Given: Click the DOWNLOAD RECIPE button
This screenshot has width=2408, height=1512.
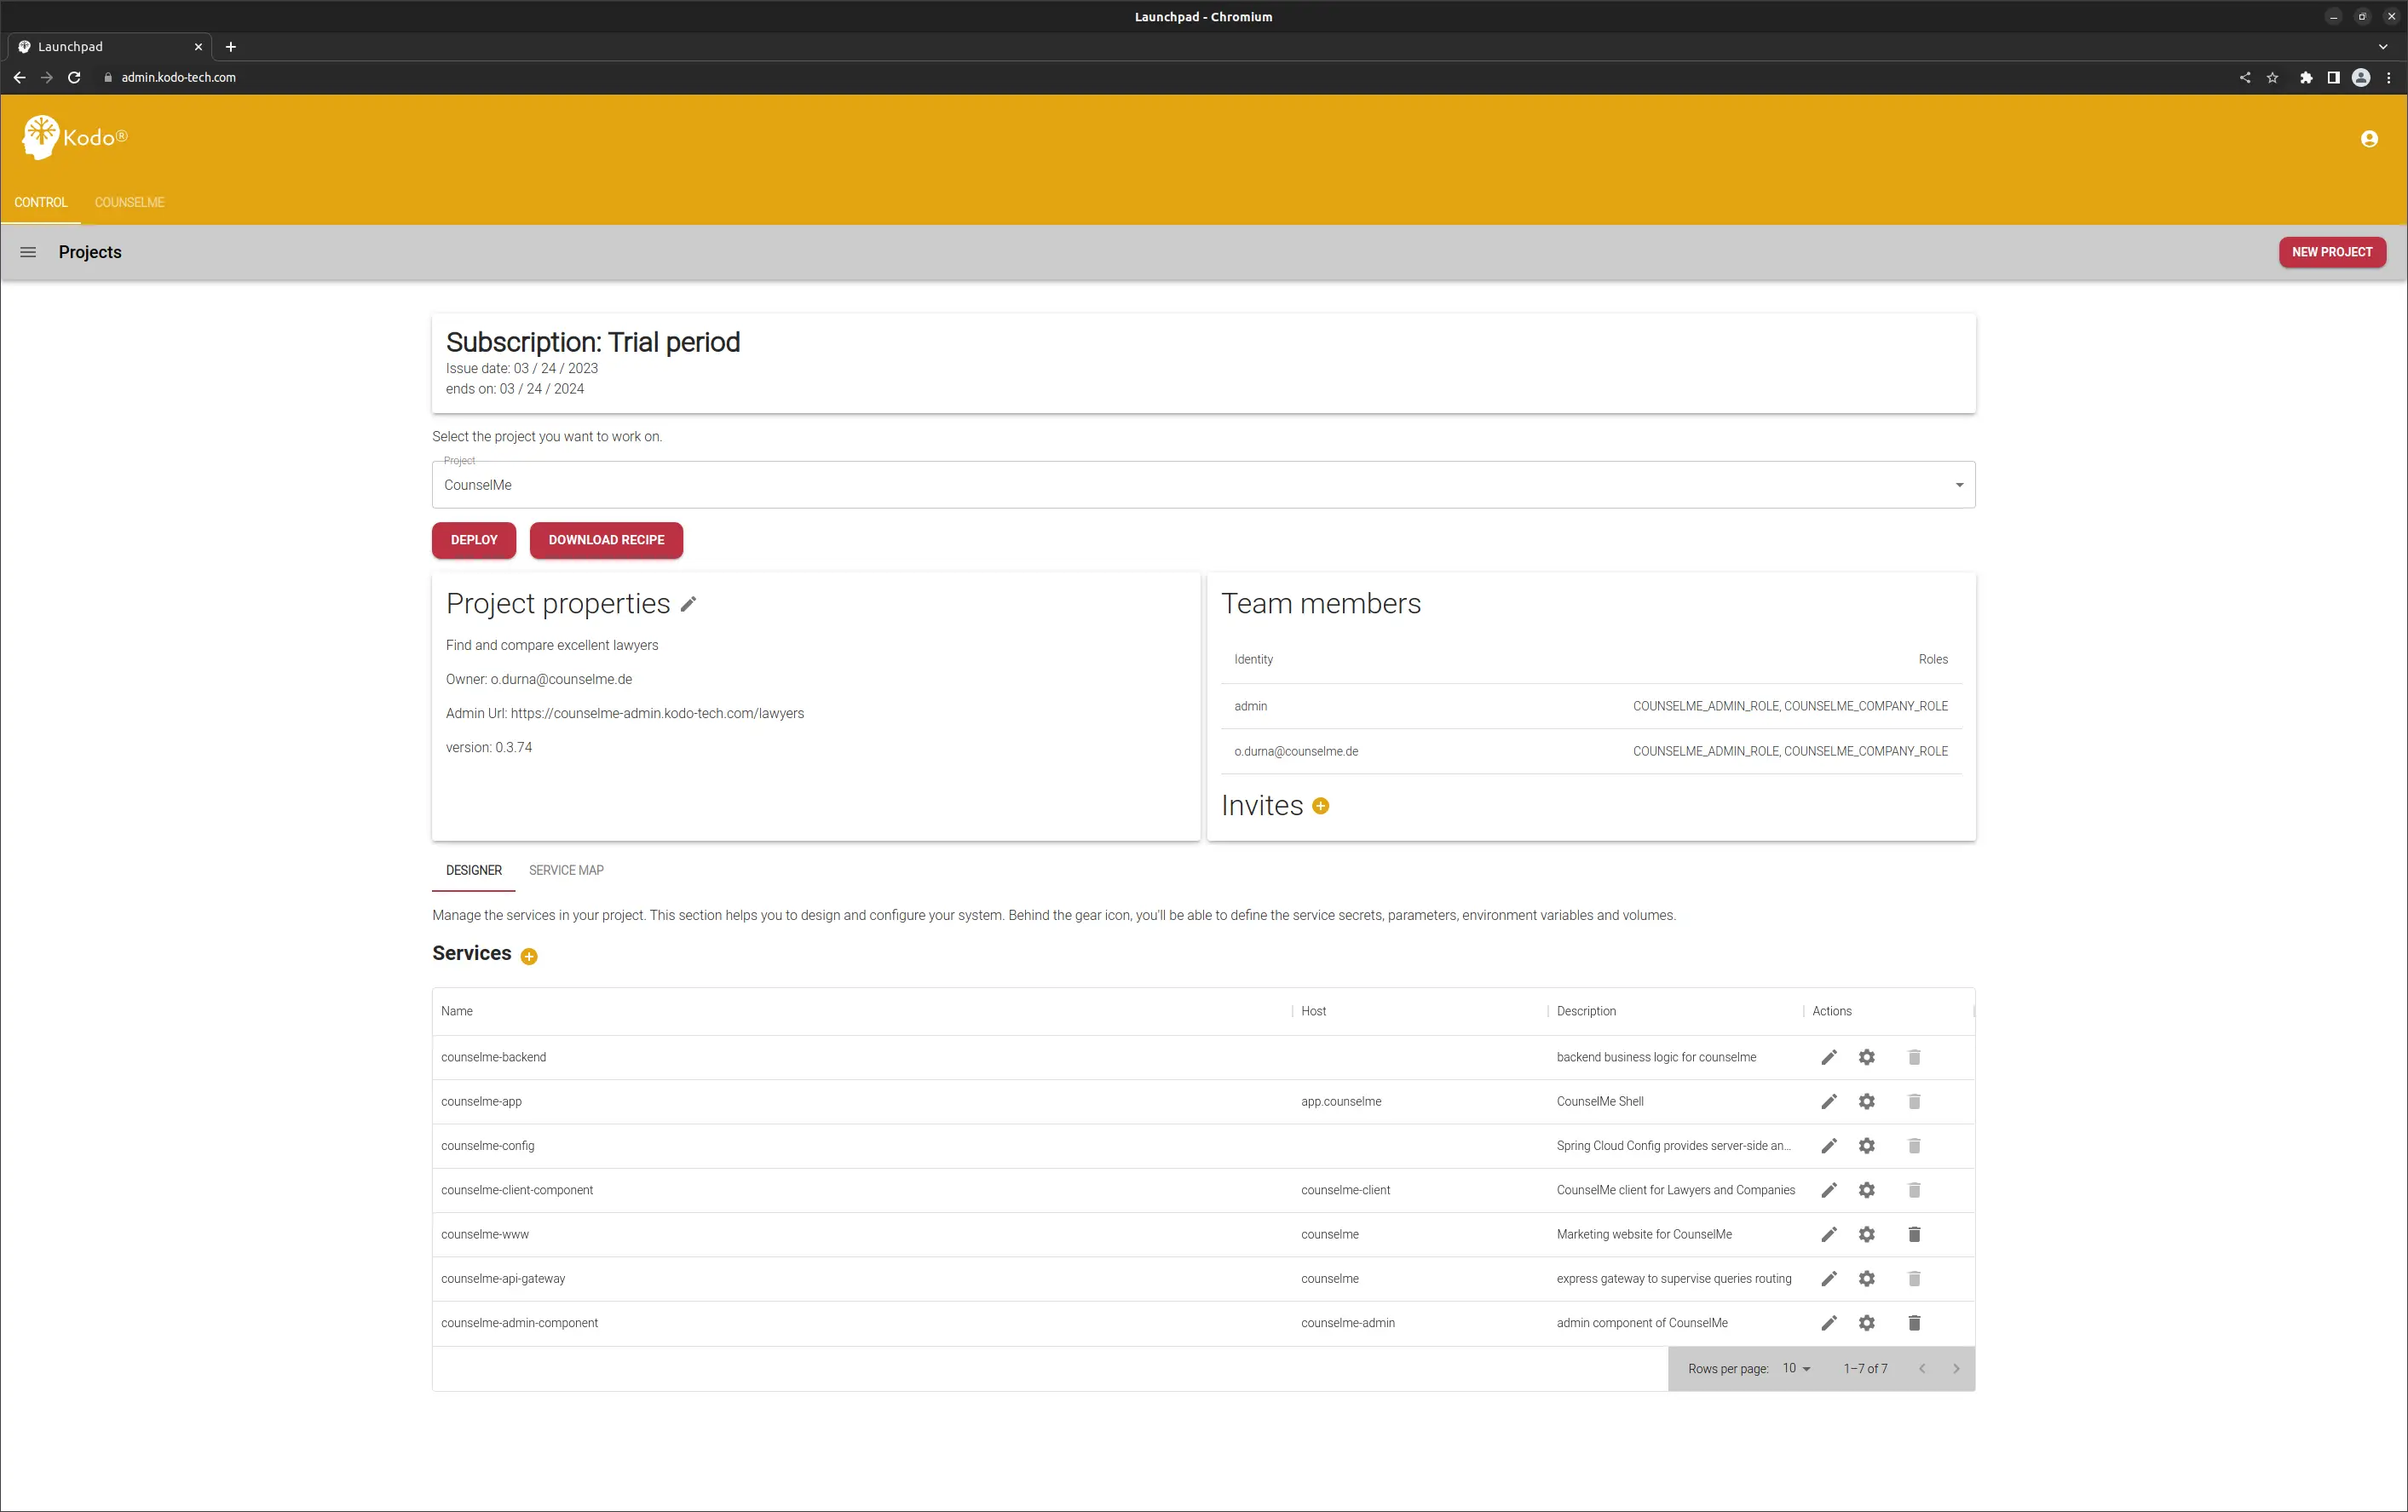Looking at the screenshot, I should [x=606, y=540].
